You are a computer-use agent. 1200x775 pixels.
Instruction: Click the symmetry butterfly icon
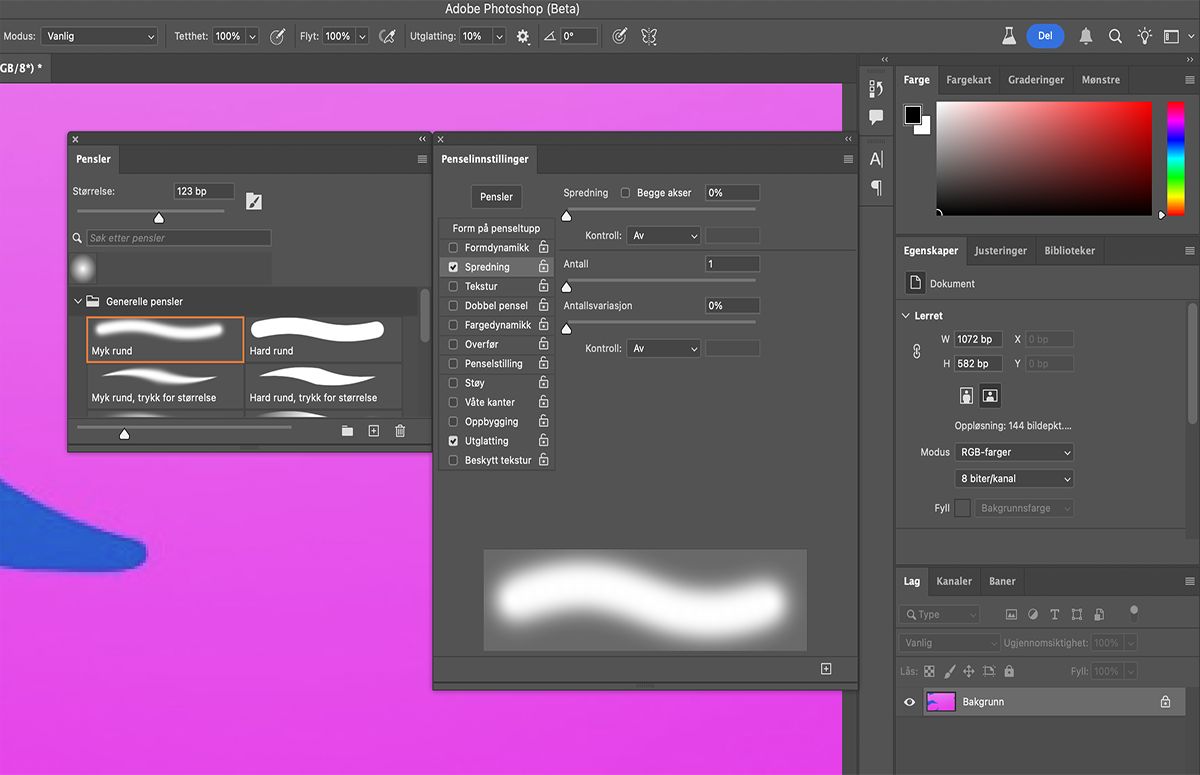coord(649,36)
